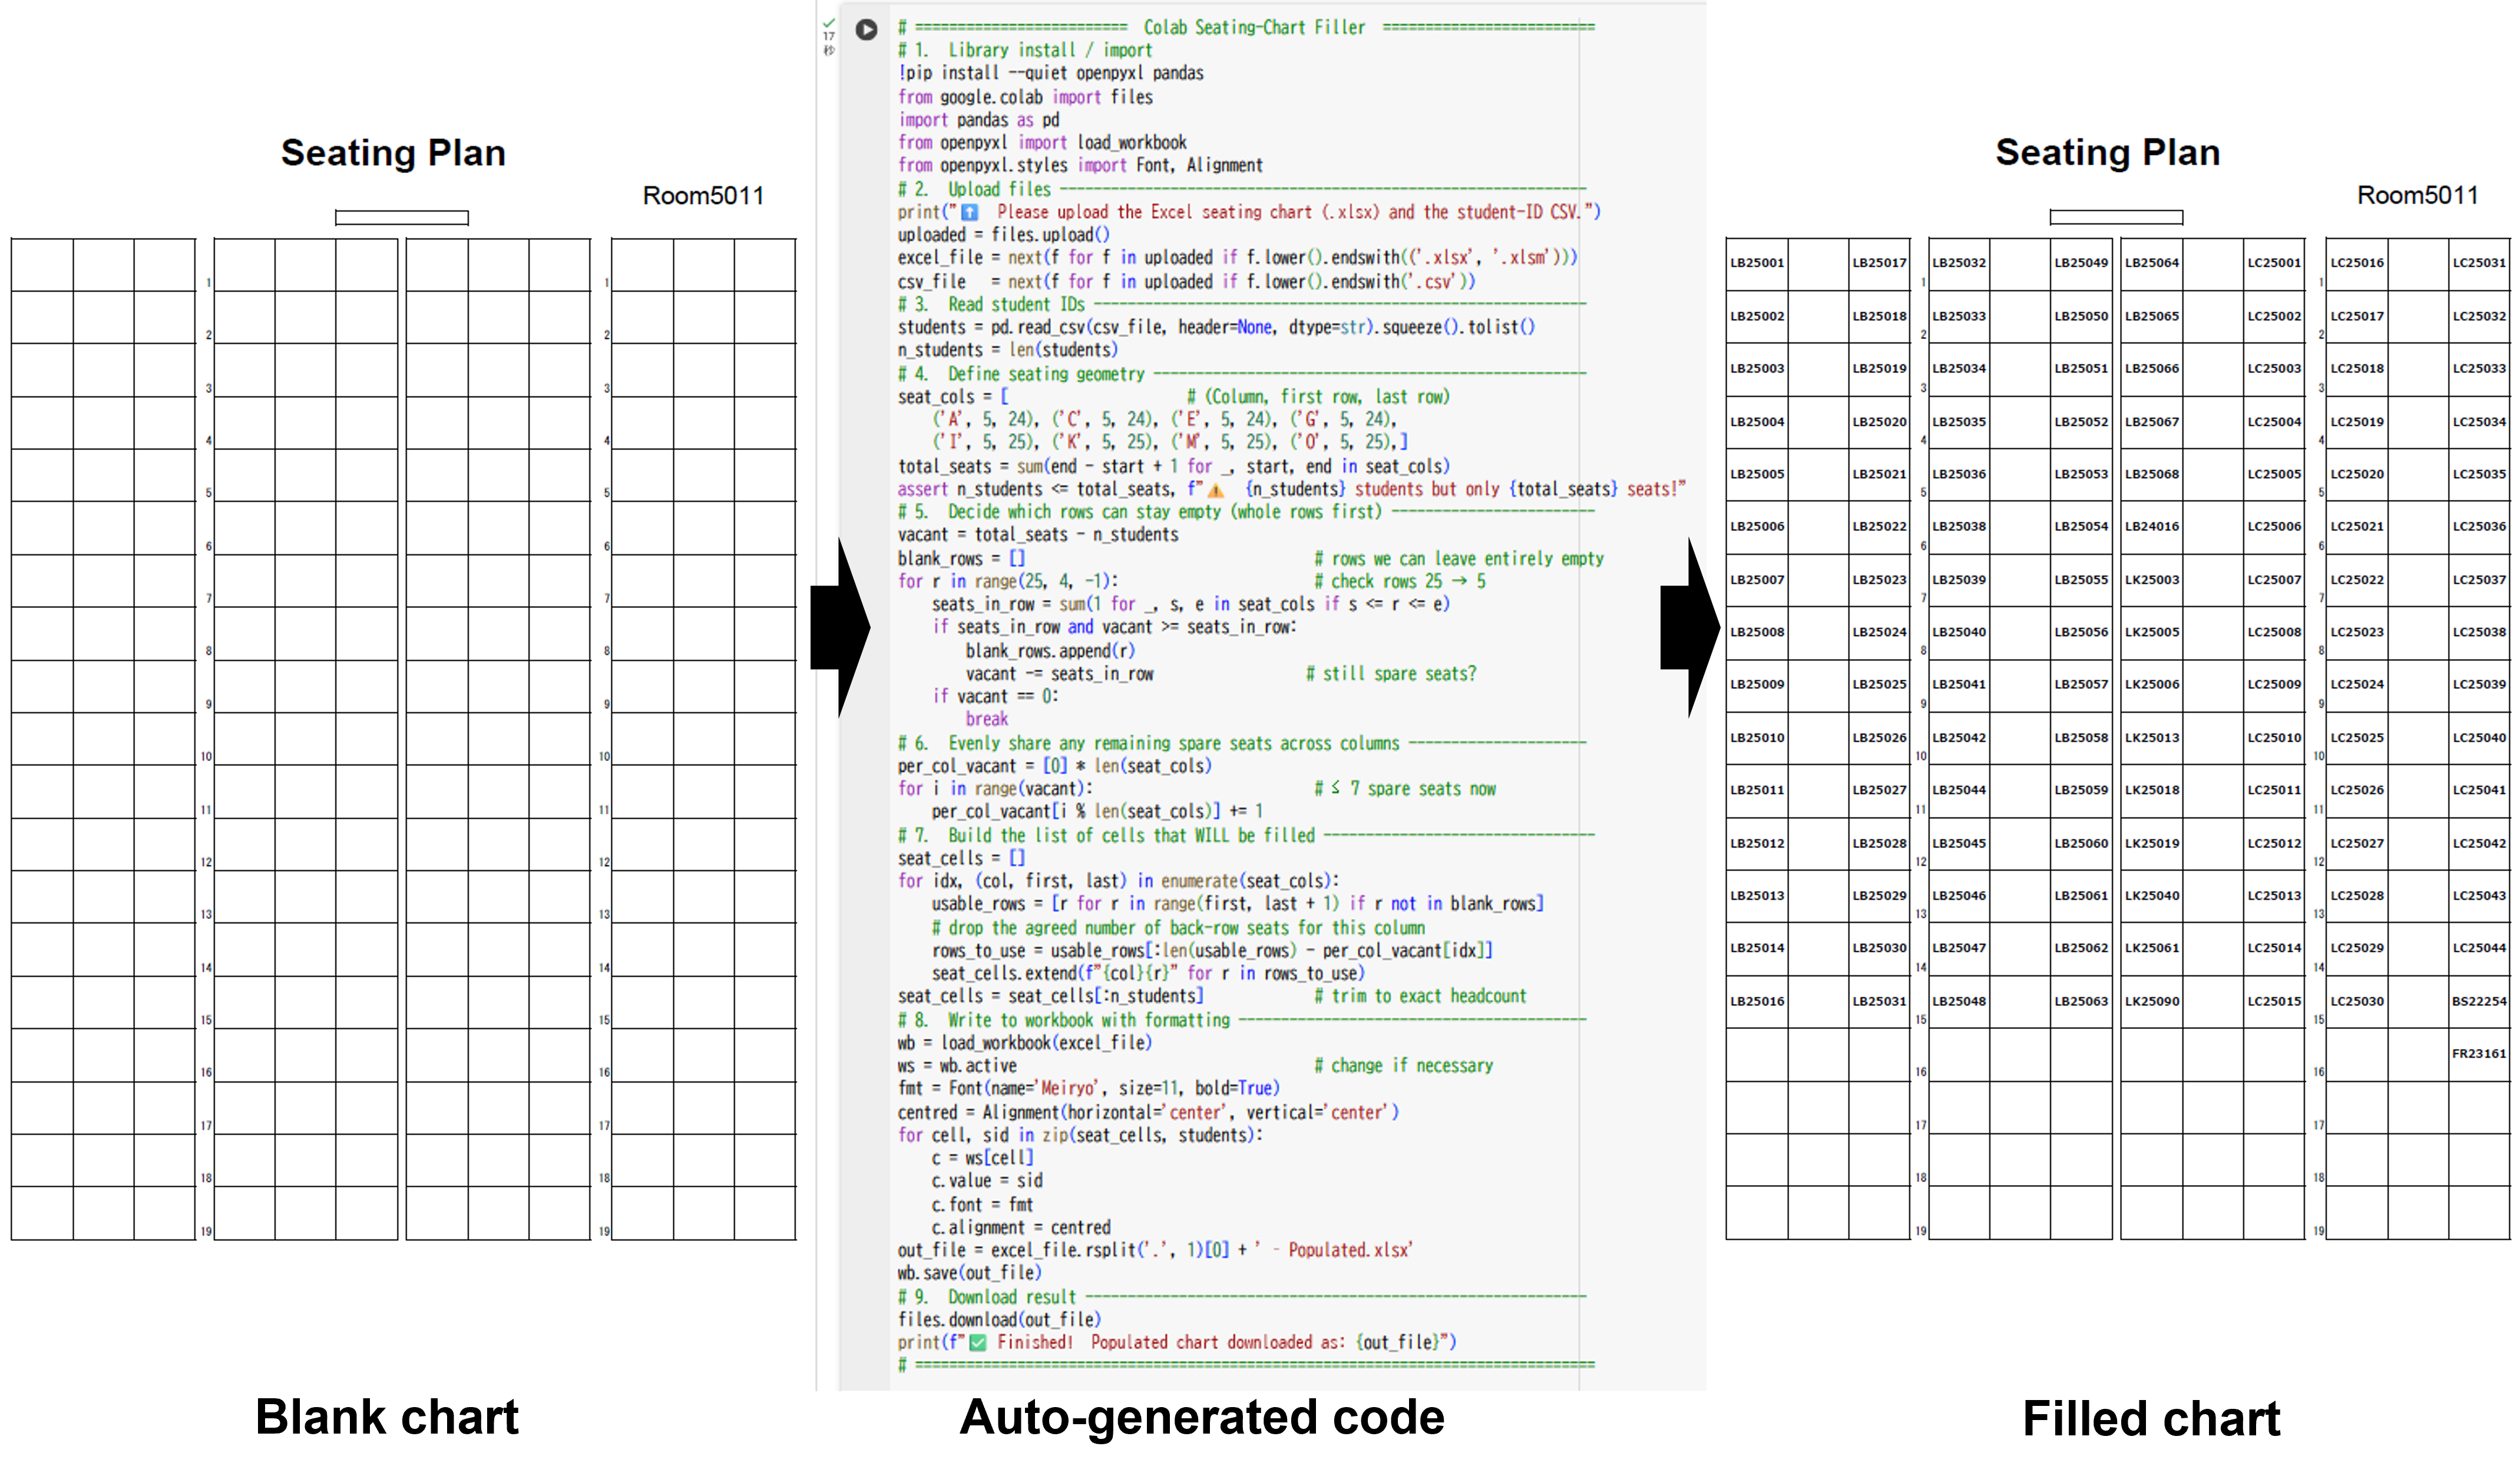Click the Room5011 label on the empty plan
Screen dimensions: 2520x1476
[702, 196]
